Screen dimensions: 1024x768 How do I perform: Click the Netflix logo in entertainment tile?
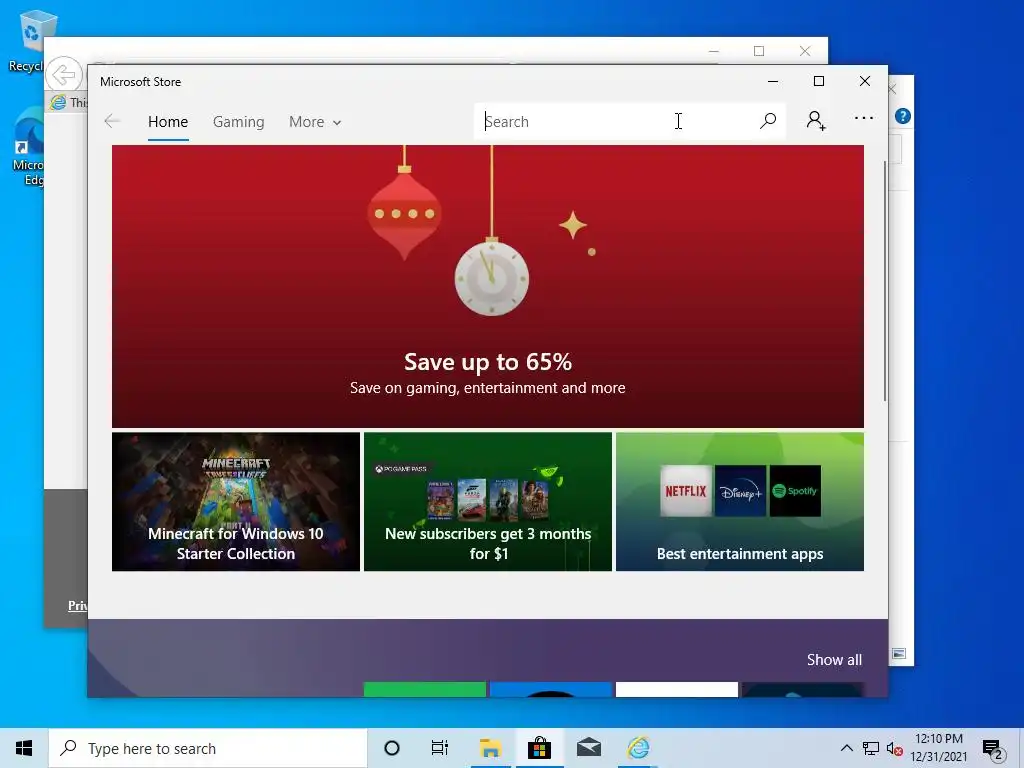point(686,491)
